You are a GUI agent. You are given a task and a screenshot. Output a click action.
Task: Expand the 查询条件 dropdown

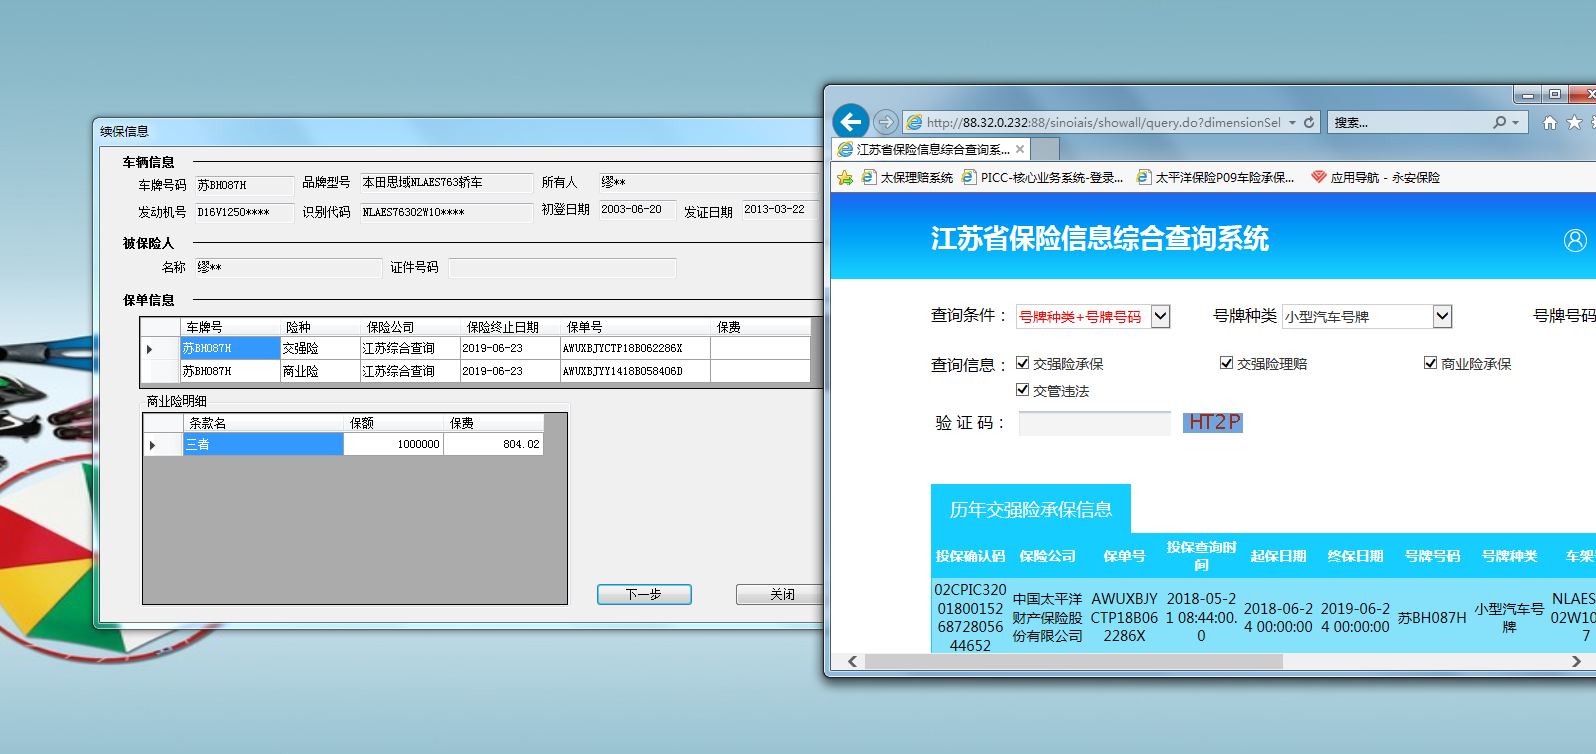(1160, 316)
